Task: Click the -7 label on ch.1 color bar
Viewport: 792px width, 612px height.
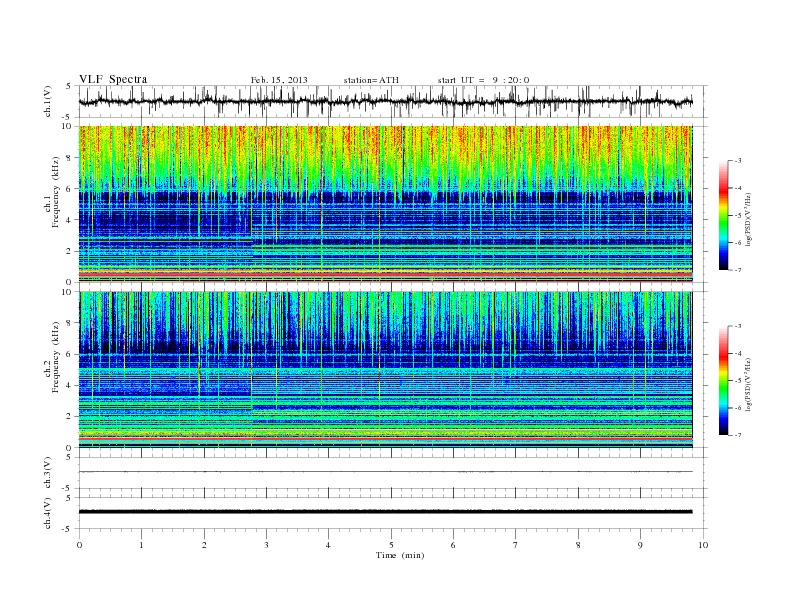Action: click(737, 270)
